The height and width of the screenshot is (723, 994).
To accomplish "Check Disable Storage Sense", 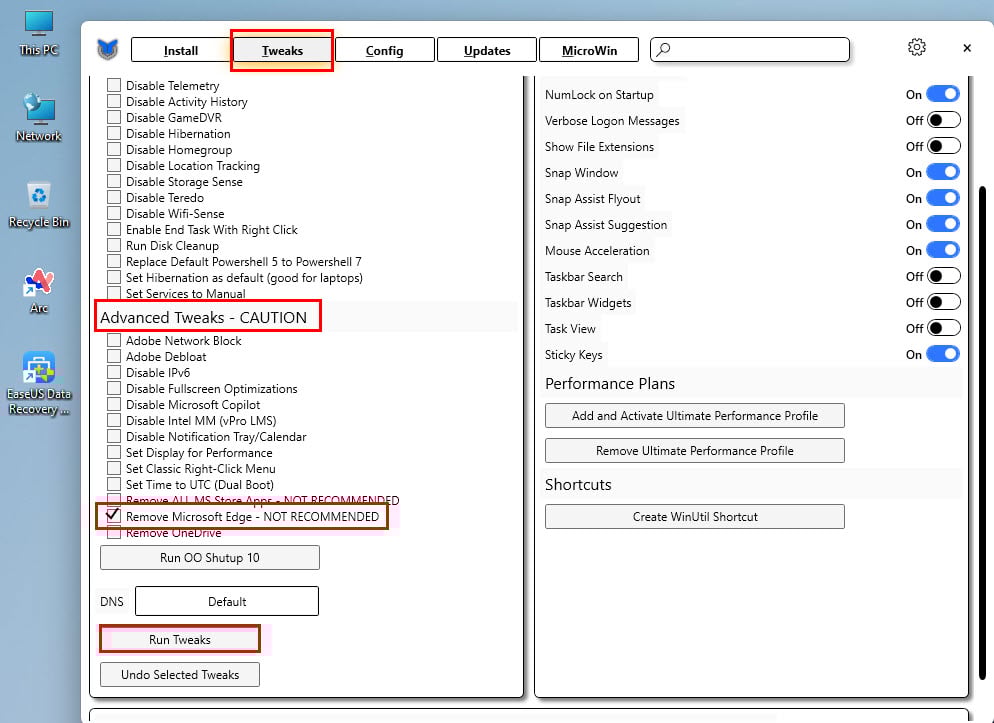I will 114,181.
